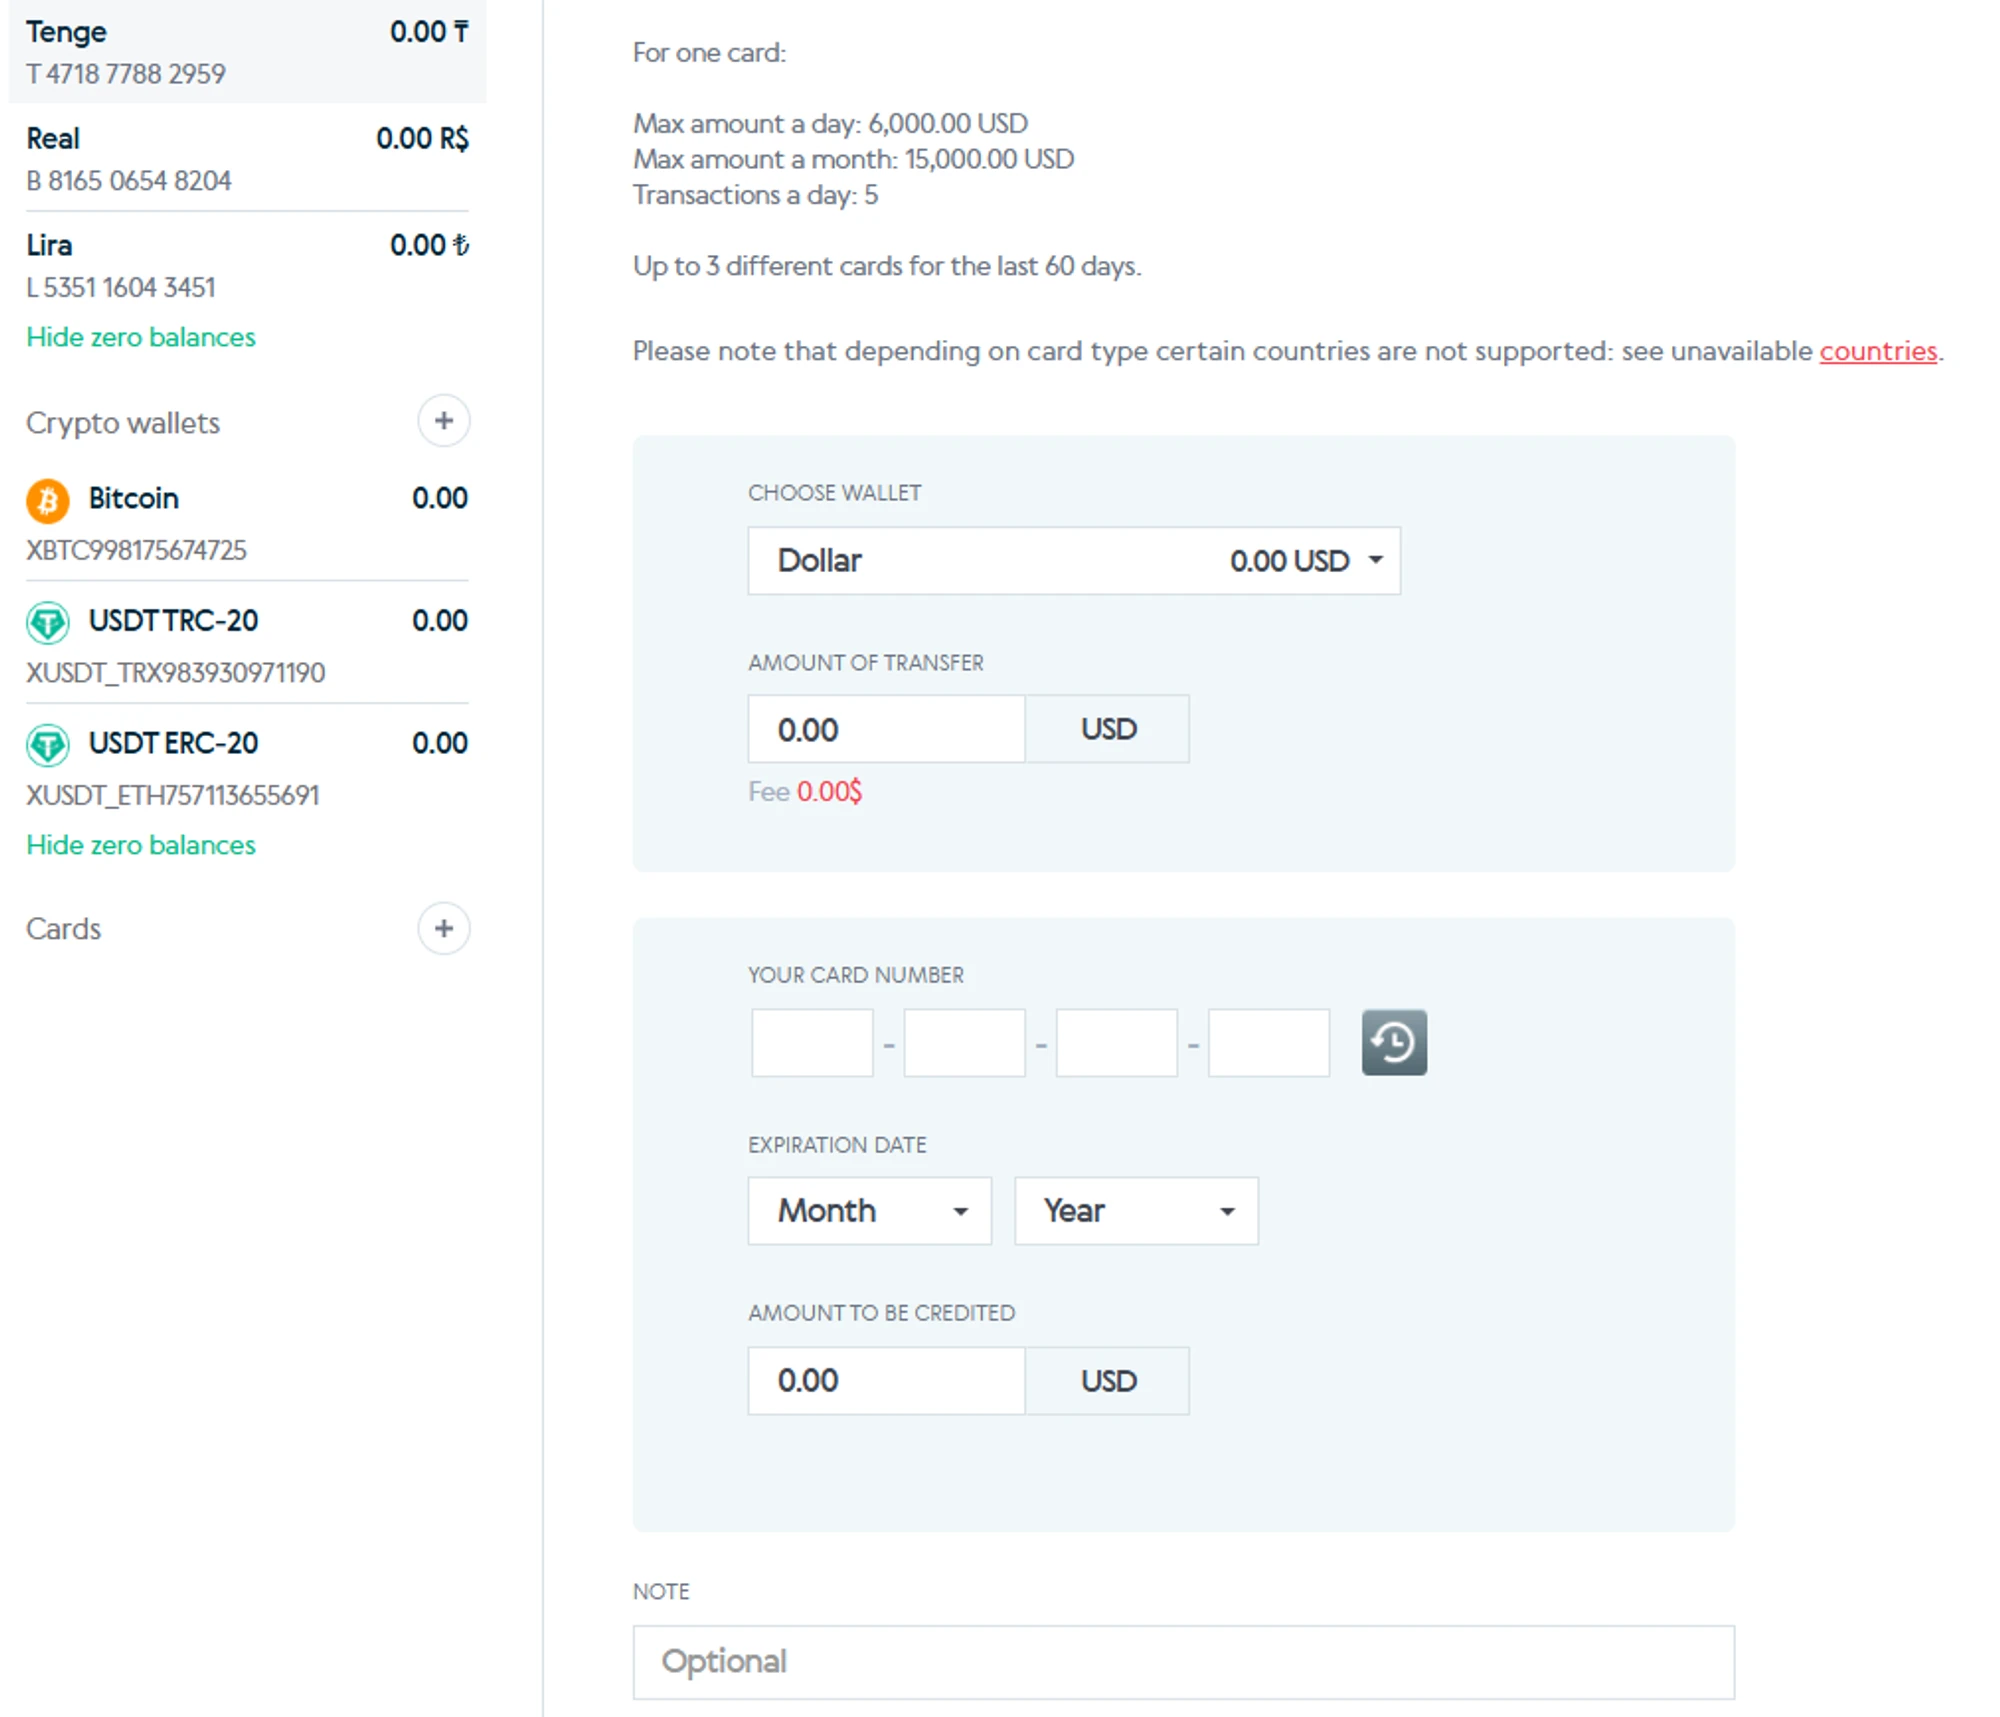Add a new card plus icon
The width and height of the screenshot is (2000, 1717).
coord(443,928)
